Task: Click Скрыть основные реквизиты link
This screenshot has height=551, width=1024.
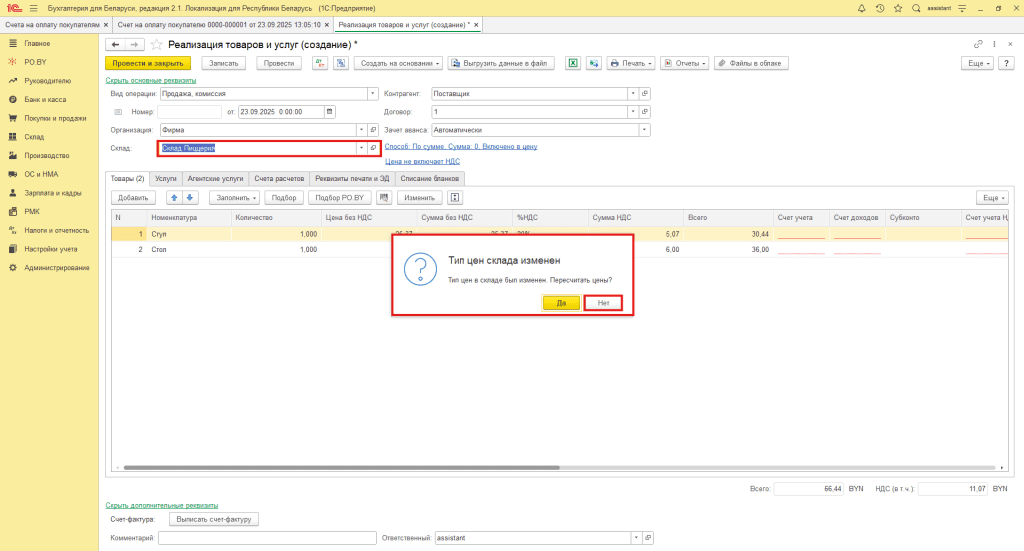Action: [x=150, y=80]
